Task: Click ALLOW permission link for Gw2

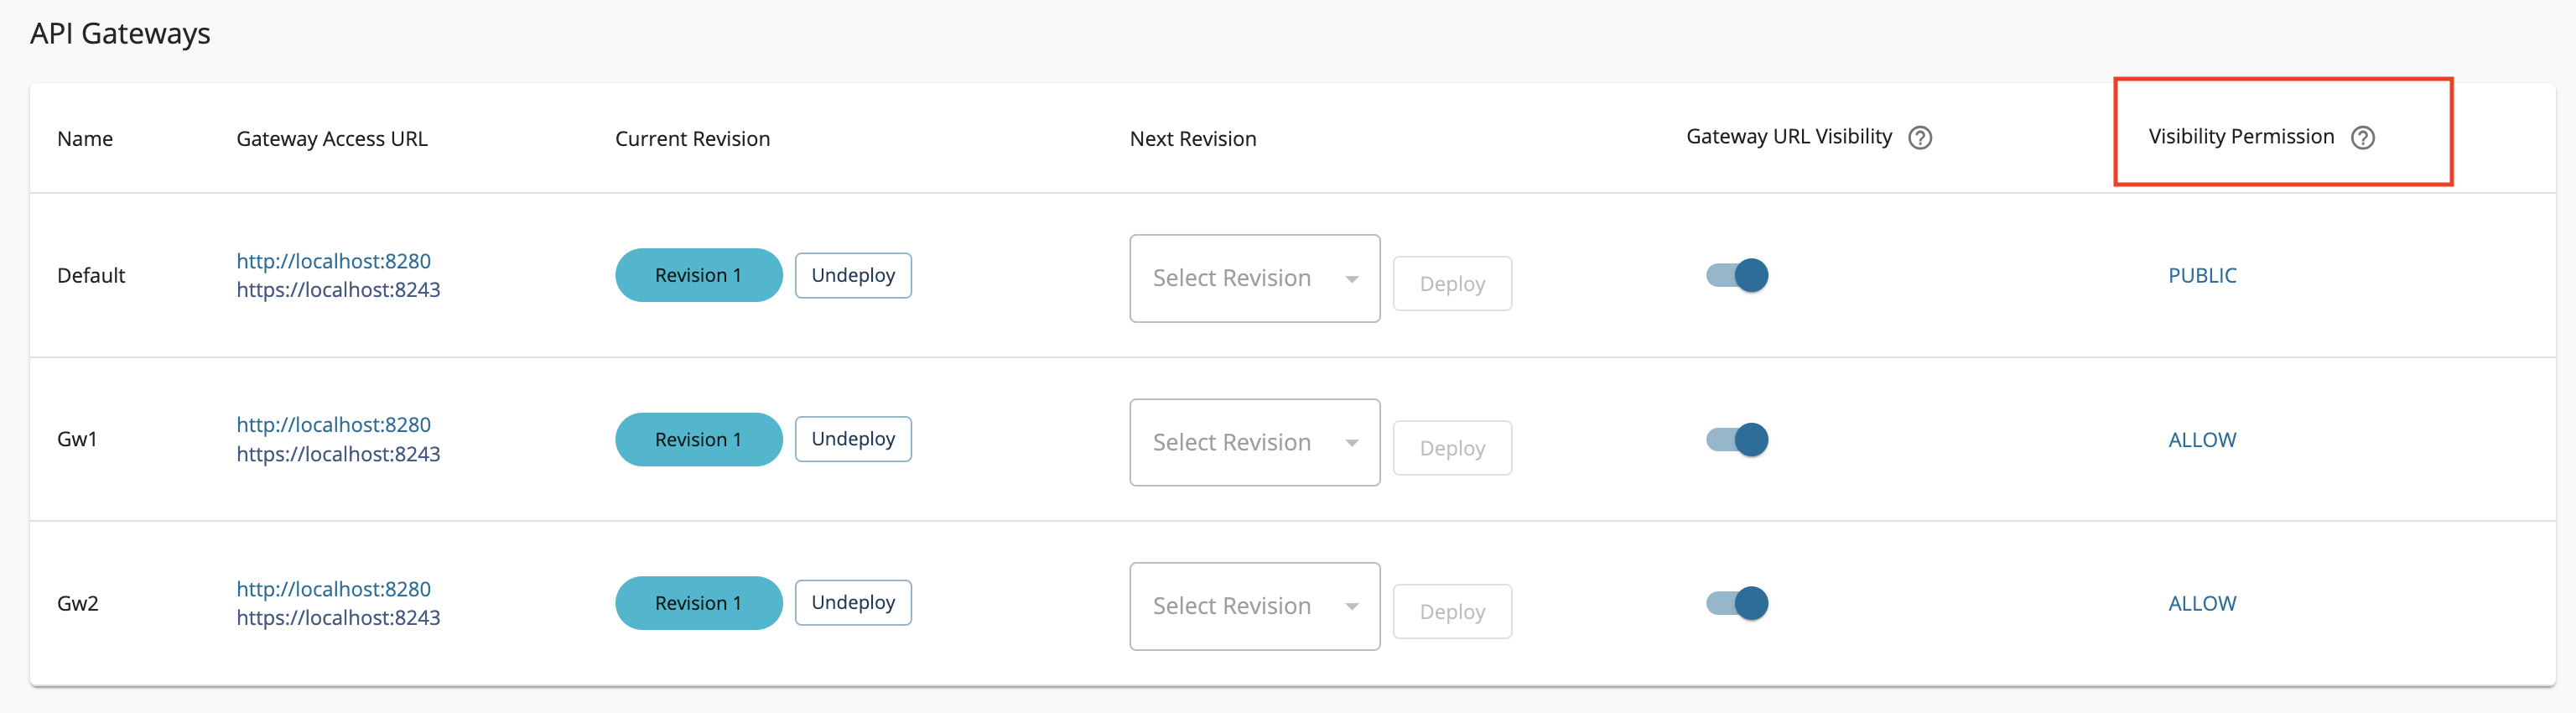Action: [x=2202, y=603]
